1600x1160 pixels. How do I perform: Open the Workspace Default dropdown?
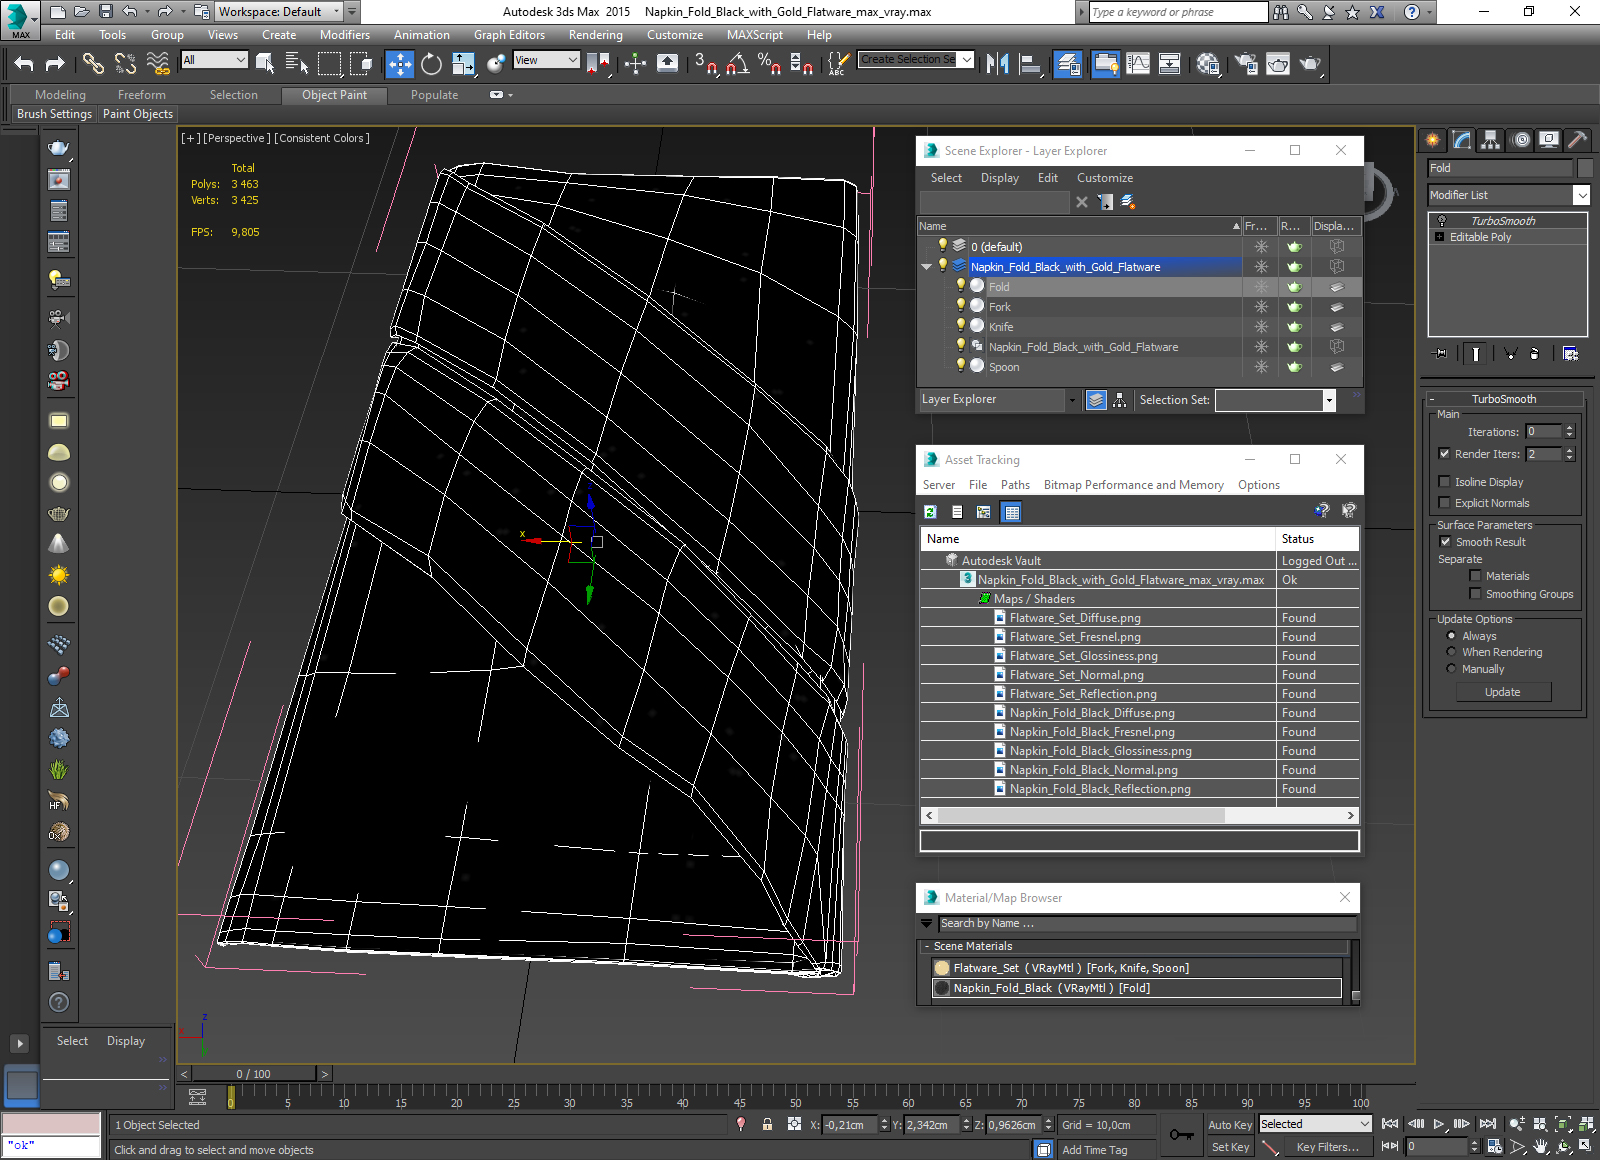pyautogui.click(x=337, y=12)
